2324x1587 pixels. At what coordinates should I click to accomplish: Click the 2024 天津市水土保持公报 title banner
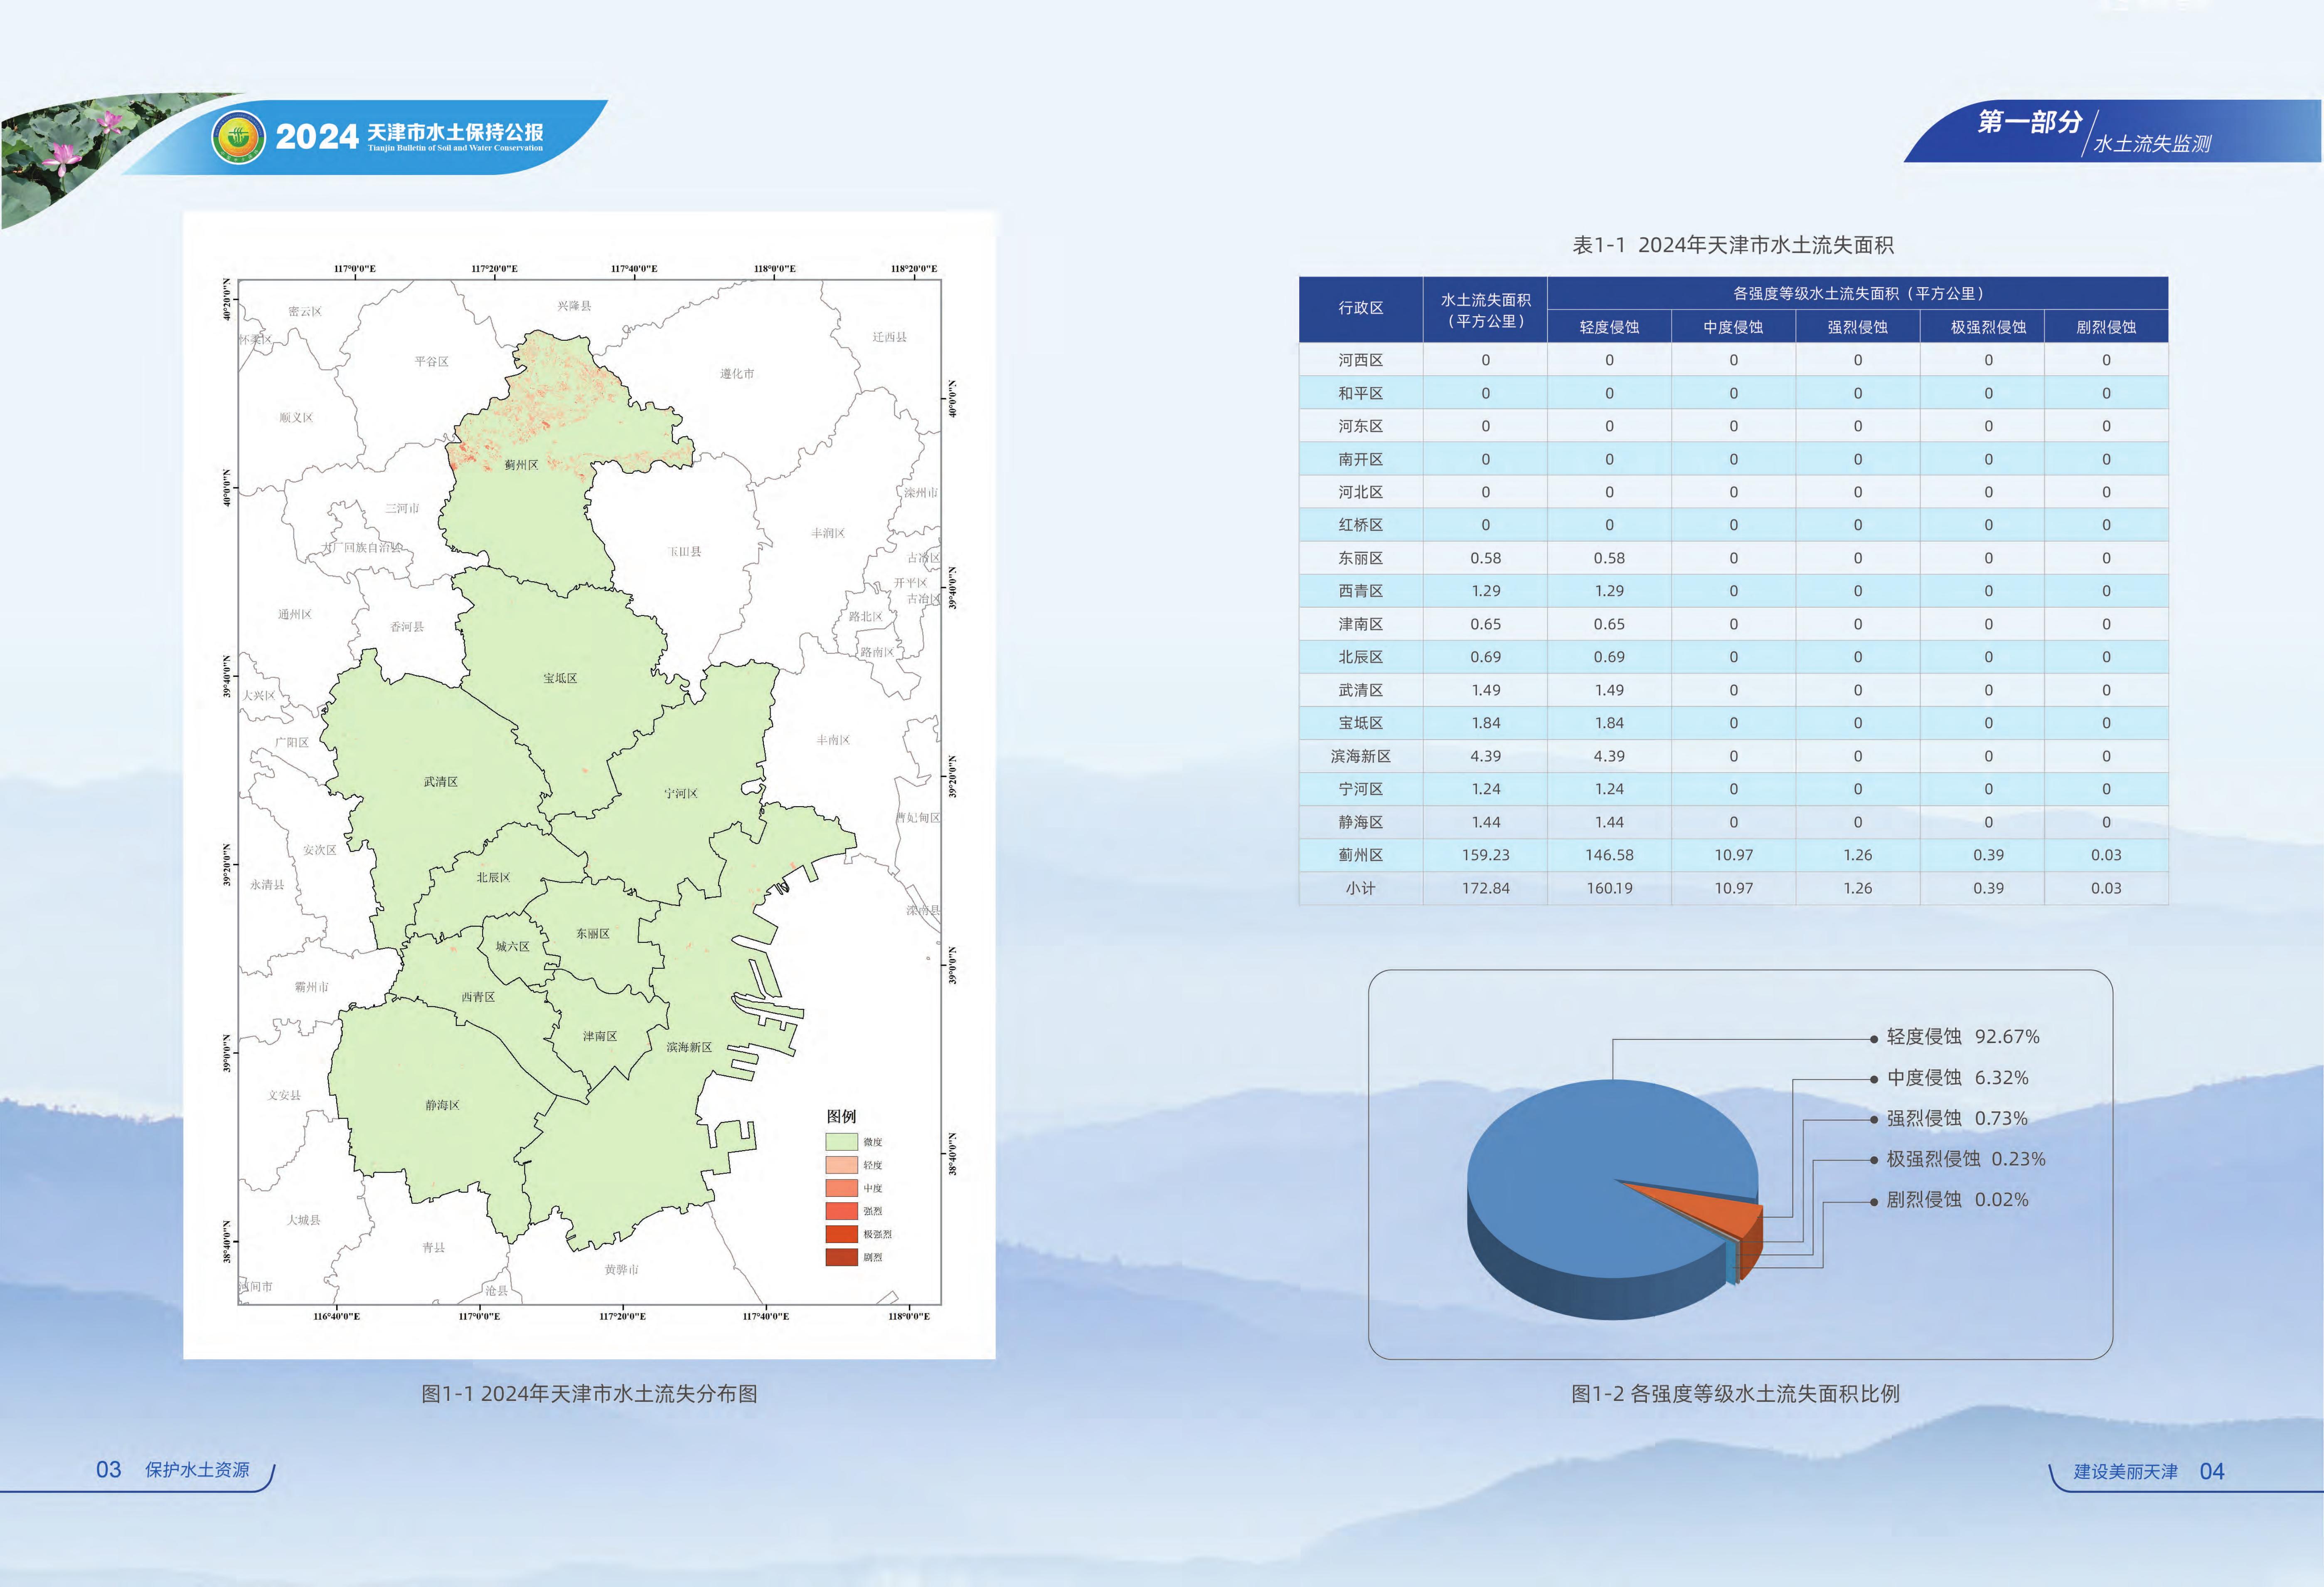click(410, 136)
